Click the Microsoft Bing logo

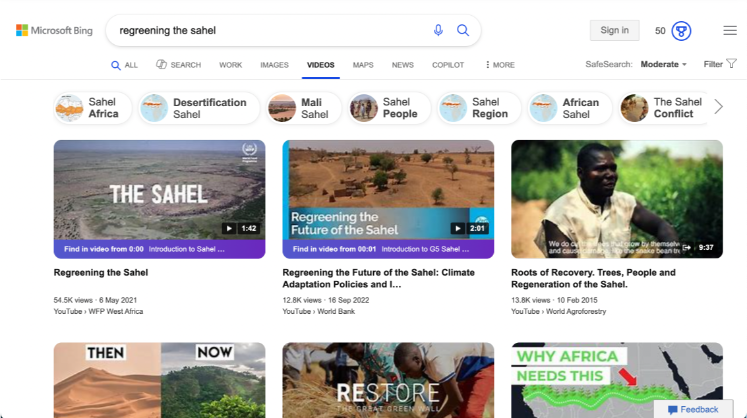pyautogui.click(x=54, y=31)
